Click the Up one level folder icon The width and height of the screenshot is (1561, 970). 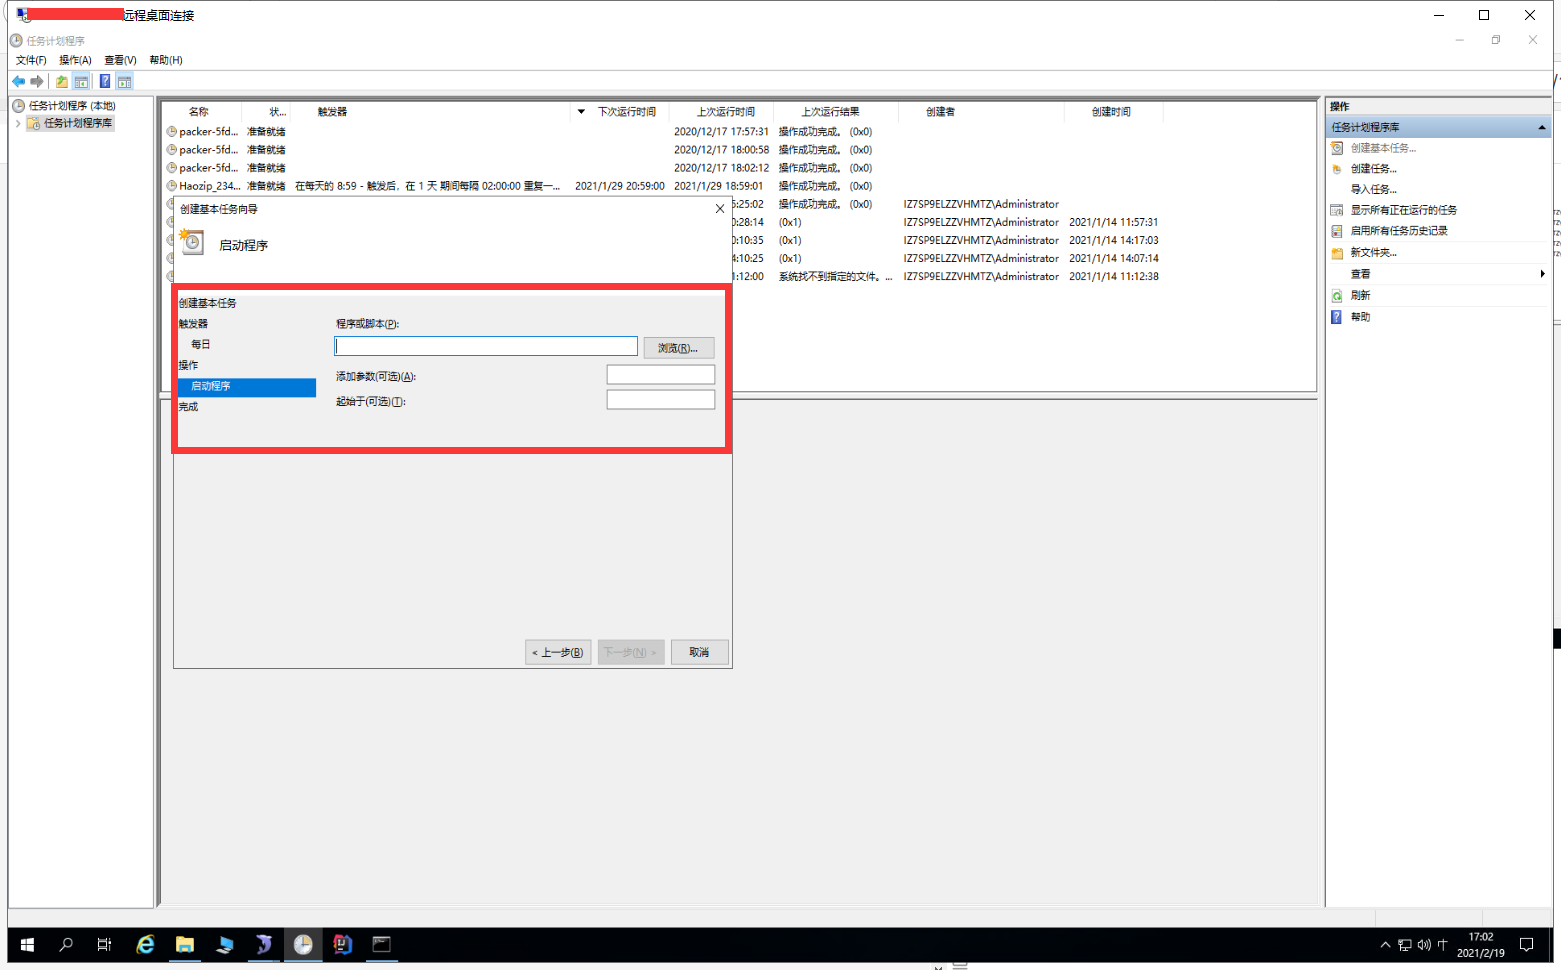click(62, 81)
